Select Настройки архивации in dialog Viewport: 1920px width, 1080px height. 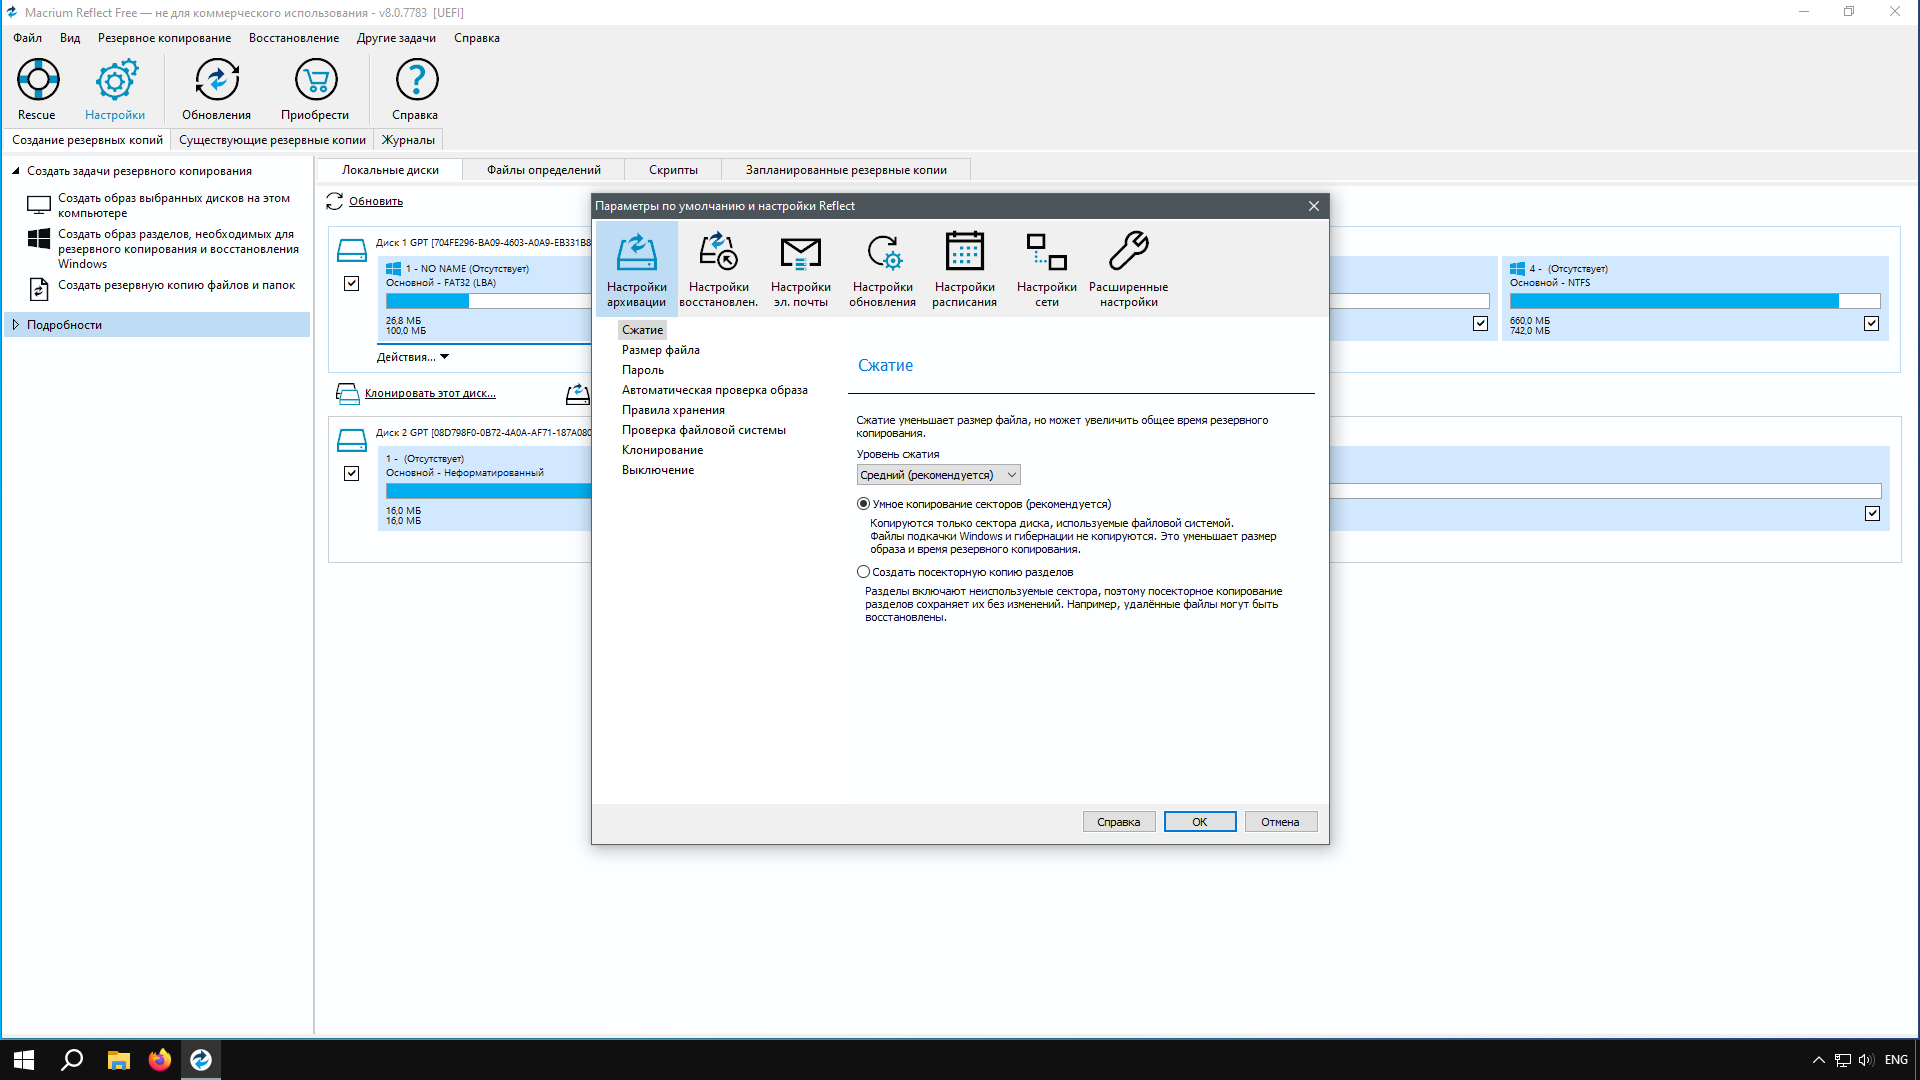(636, 268)
